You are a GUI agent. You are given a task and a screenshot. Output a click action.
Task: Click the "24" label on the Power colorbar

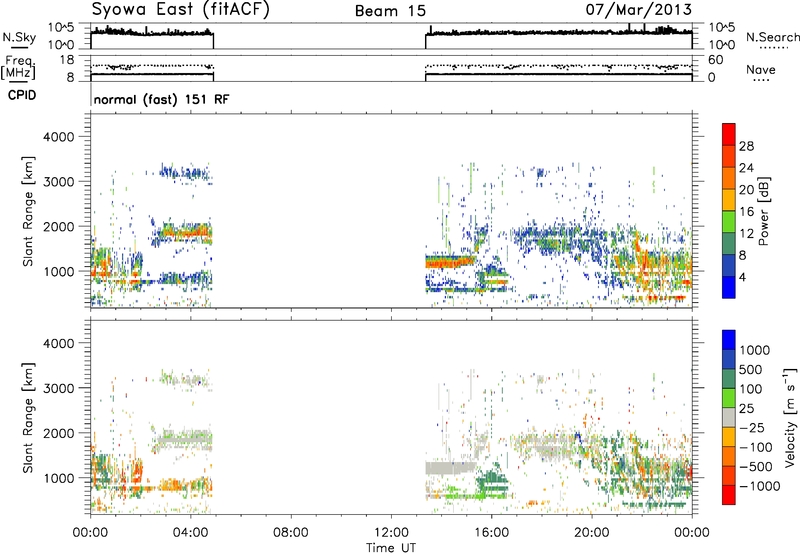click(x=746, y=168)
